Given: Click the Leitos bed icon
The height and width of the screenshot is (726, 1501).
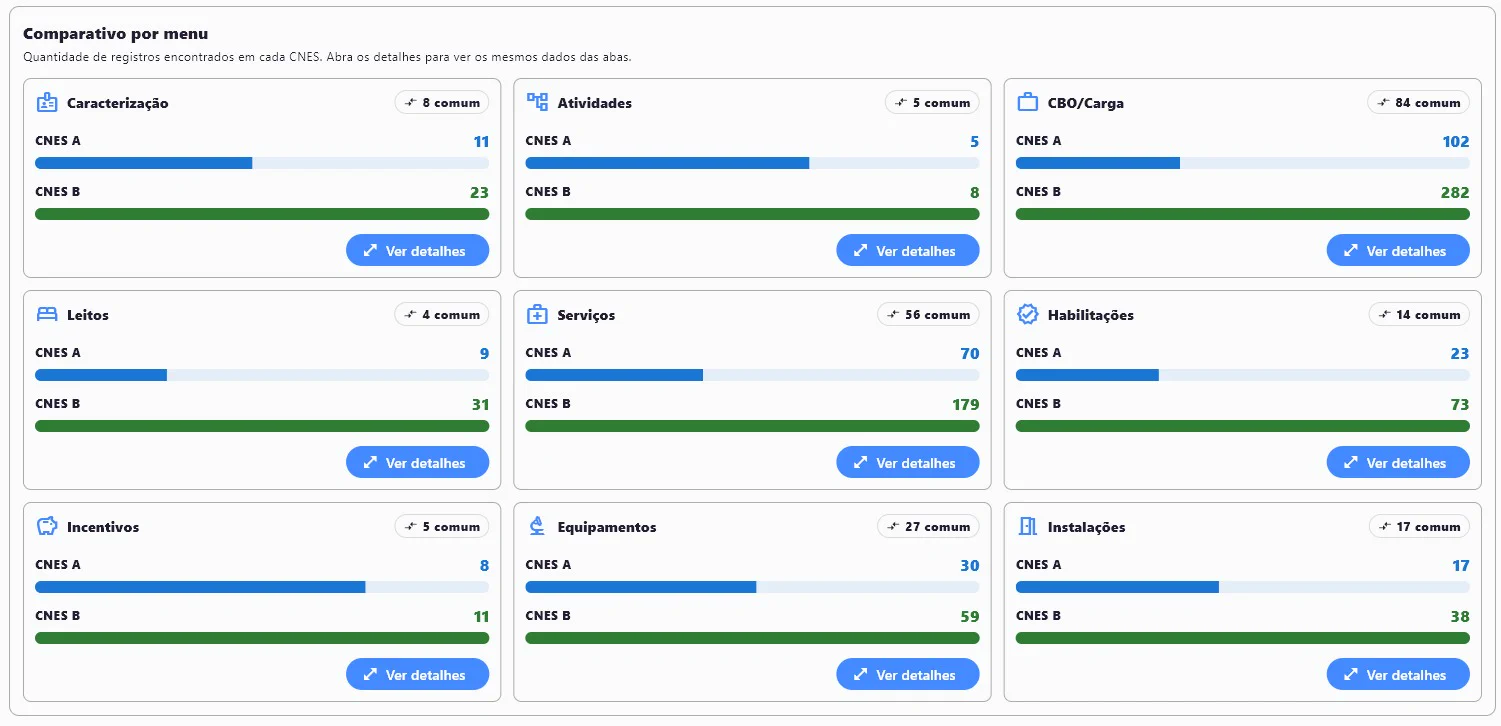Looking at the screenshot, I should (47, 314).
